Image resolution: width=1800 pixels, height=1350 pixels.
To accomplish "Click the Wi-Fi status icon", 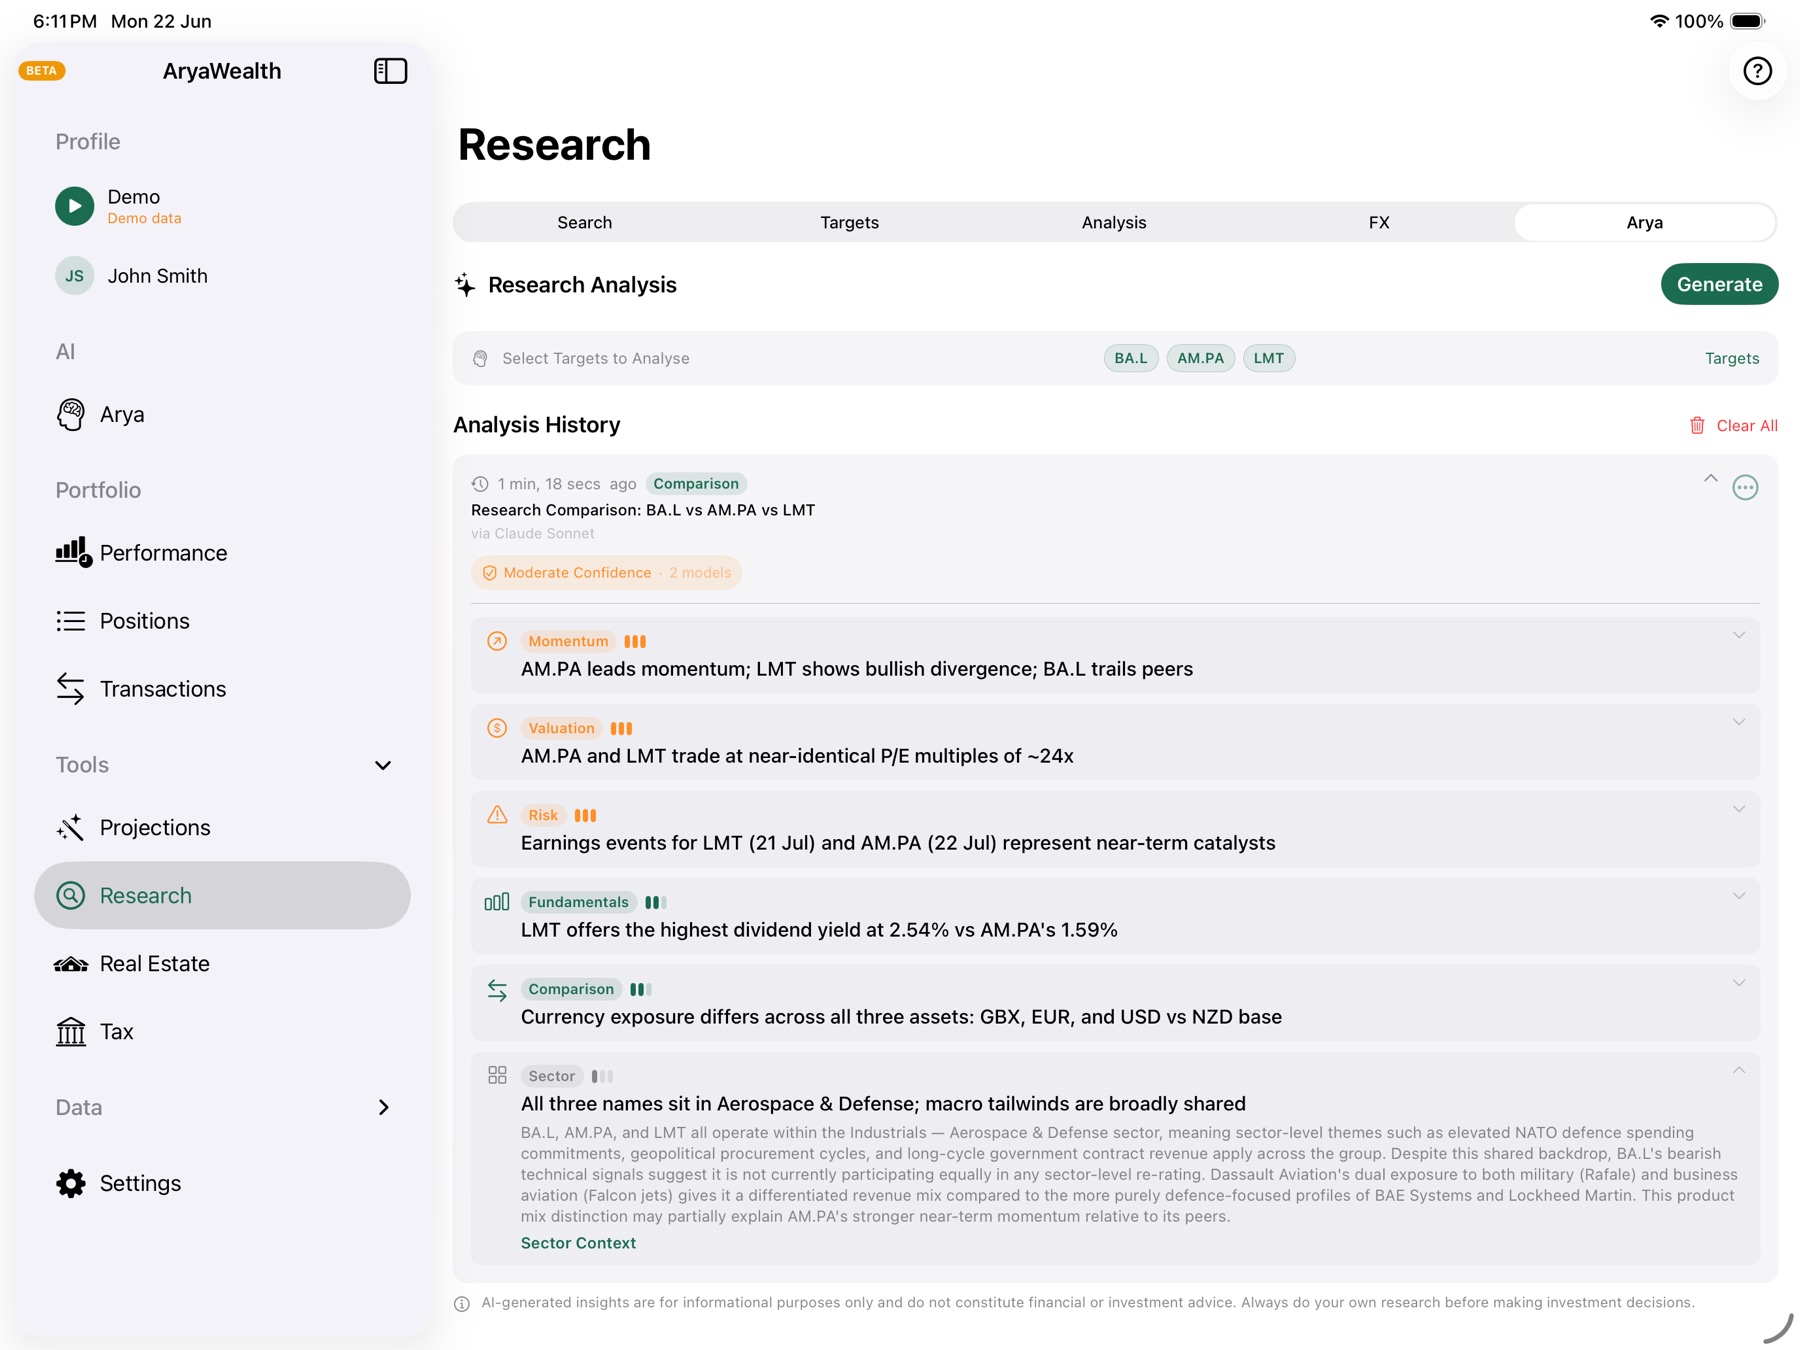I will coord(1659,21).
